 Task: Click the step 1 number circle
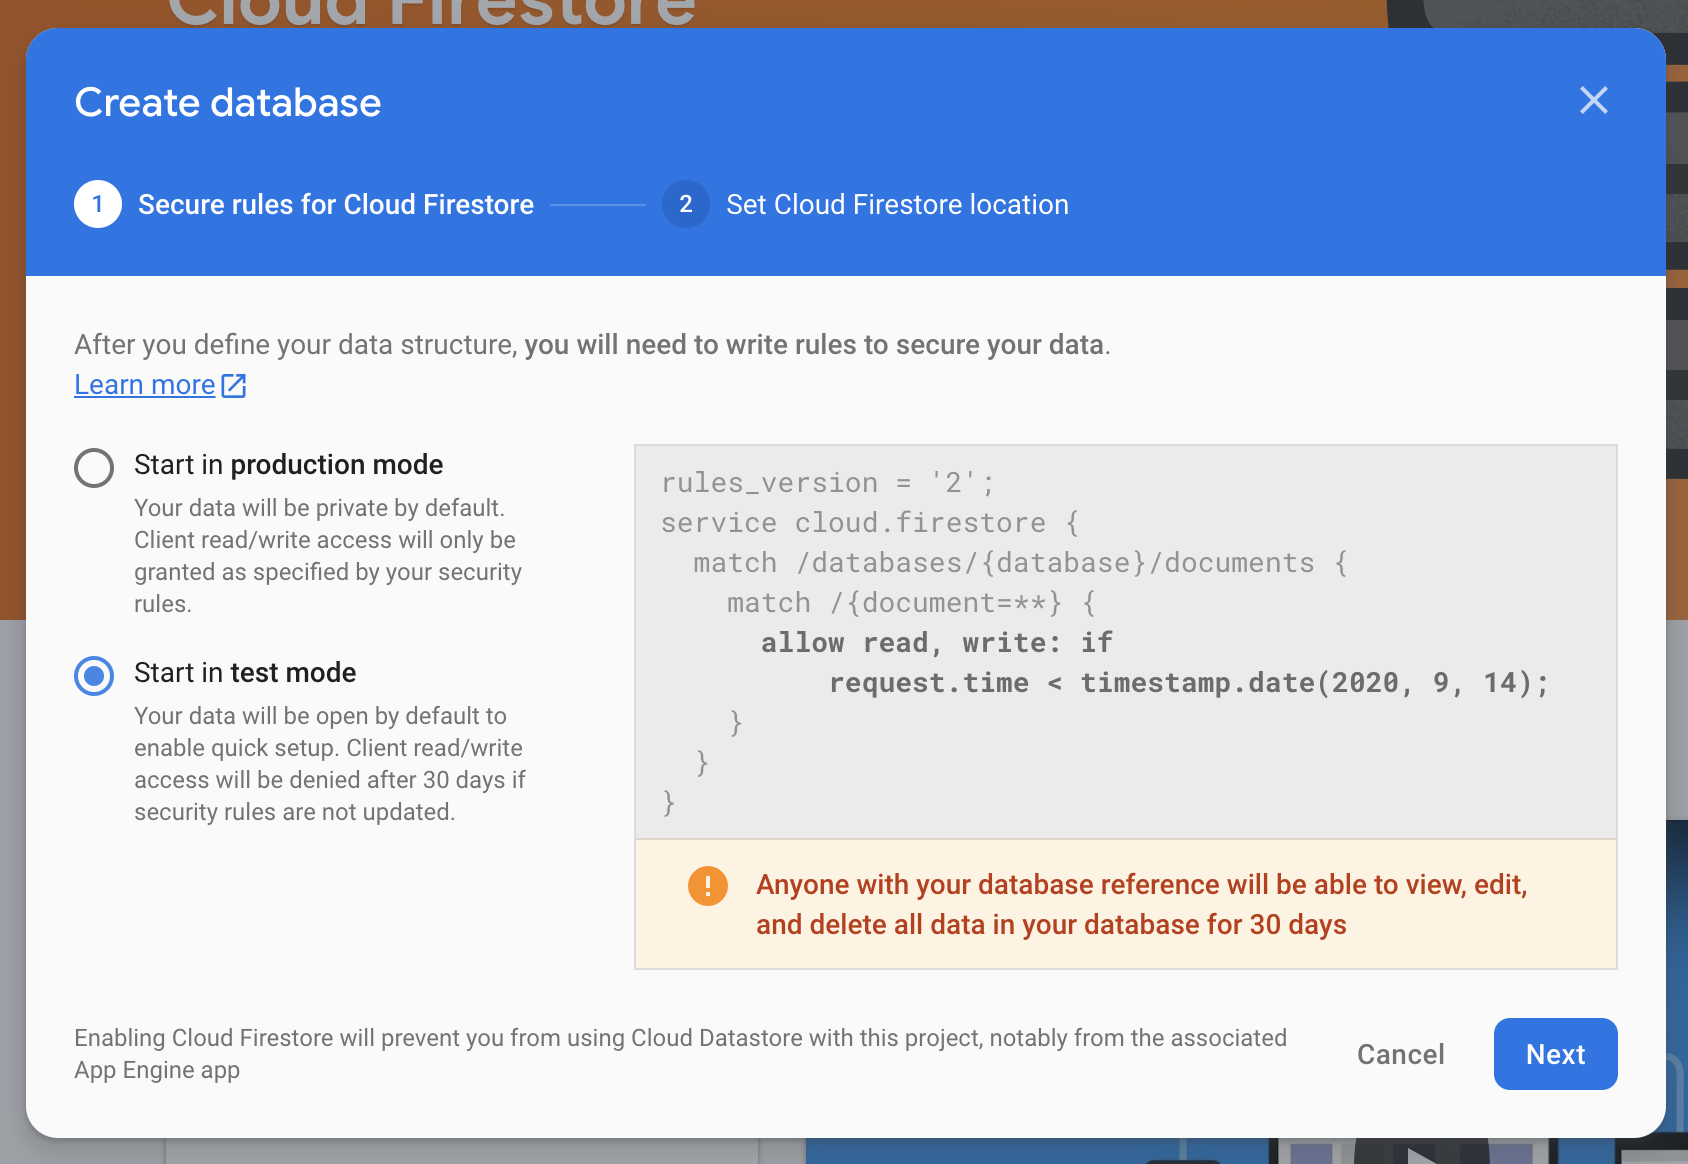pyautogui.click(x=98, y=204)
